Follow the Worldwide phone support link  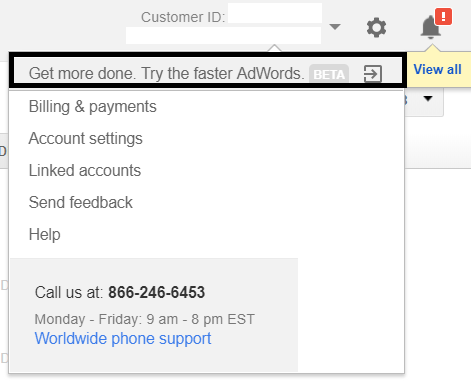tap(123, 339)
